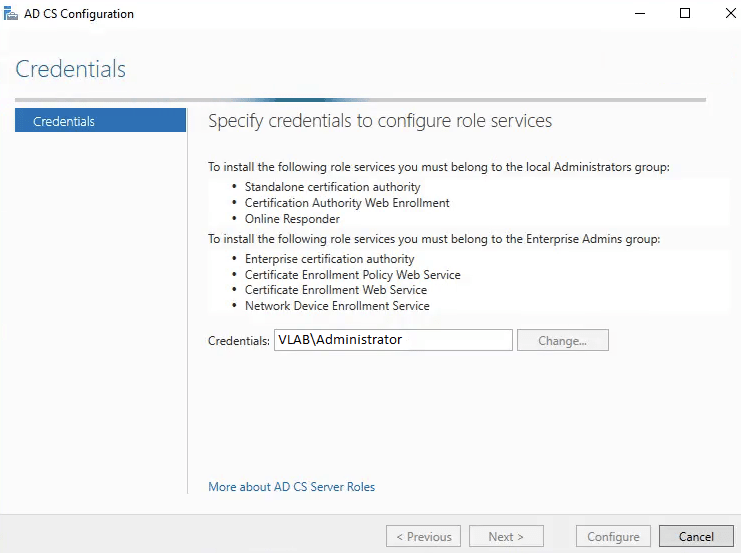Select the Credentials step in the sidebar
The height and width of the screenshot is (555, 742).
[100, 121]
